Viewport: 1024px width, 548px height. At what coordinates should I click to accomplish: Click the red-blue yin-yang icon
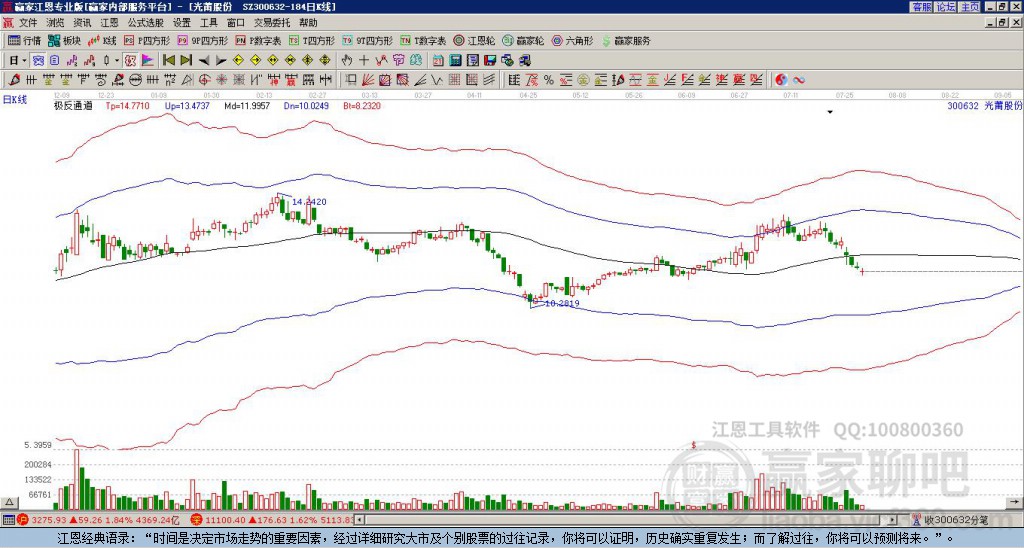(x=781, y=80)
